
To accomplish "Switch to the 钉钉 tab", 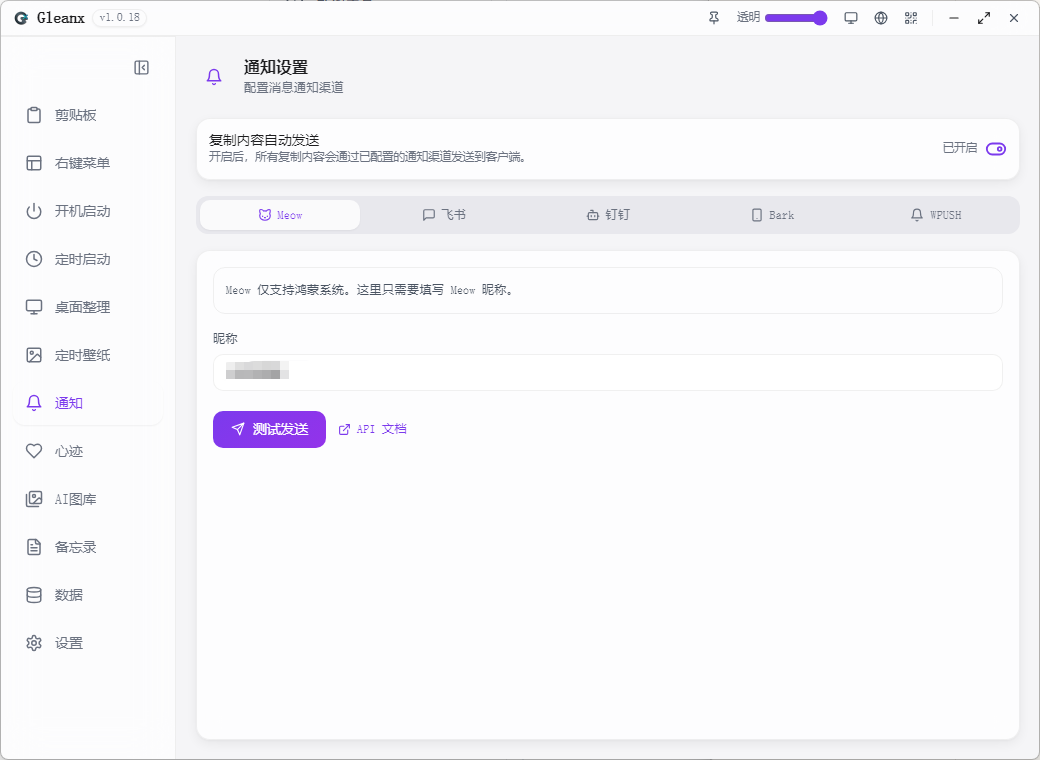I will tap(608, 215).
